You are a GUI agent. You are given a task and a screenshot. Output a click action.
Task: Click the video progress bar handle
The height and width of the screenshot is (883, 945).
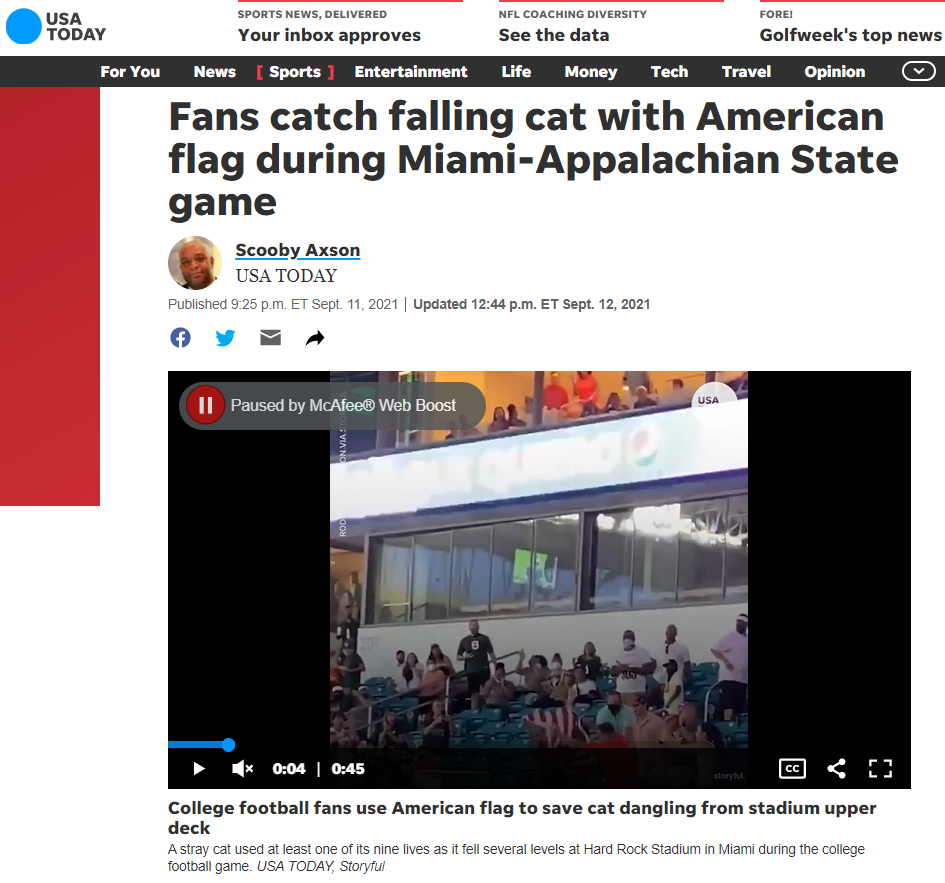click(x=228, y=744)
